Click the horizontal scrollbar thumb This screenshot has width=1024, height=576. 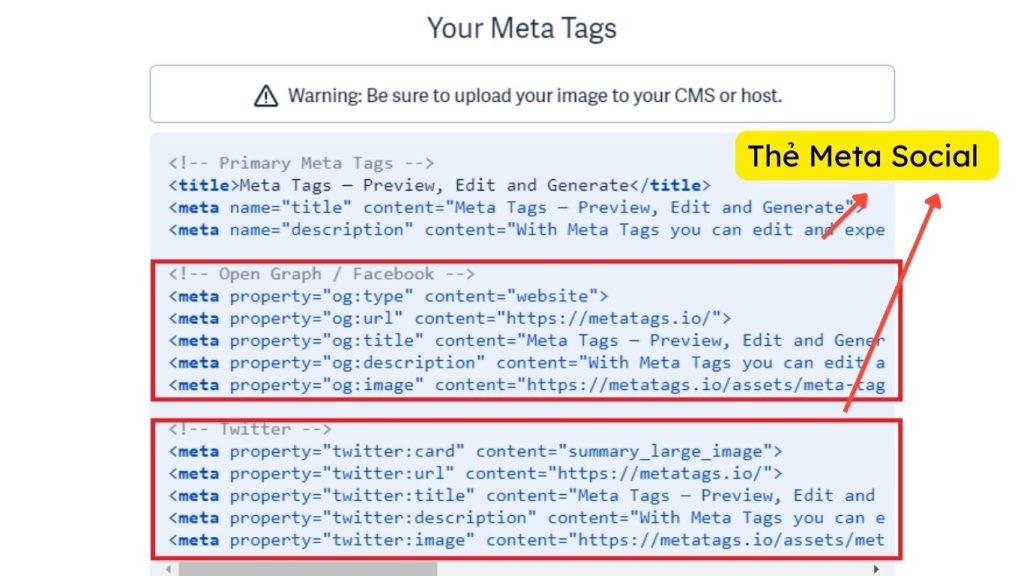tap(307, 569)
